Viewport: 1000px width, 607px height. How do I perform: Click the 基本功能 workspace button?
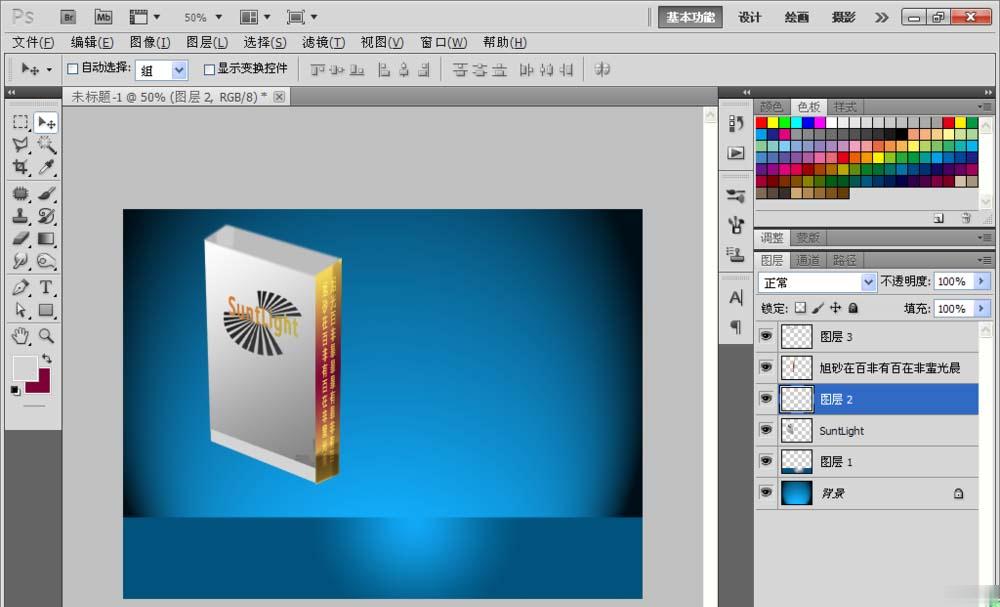[x=689, y=17]
